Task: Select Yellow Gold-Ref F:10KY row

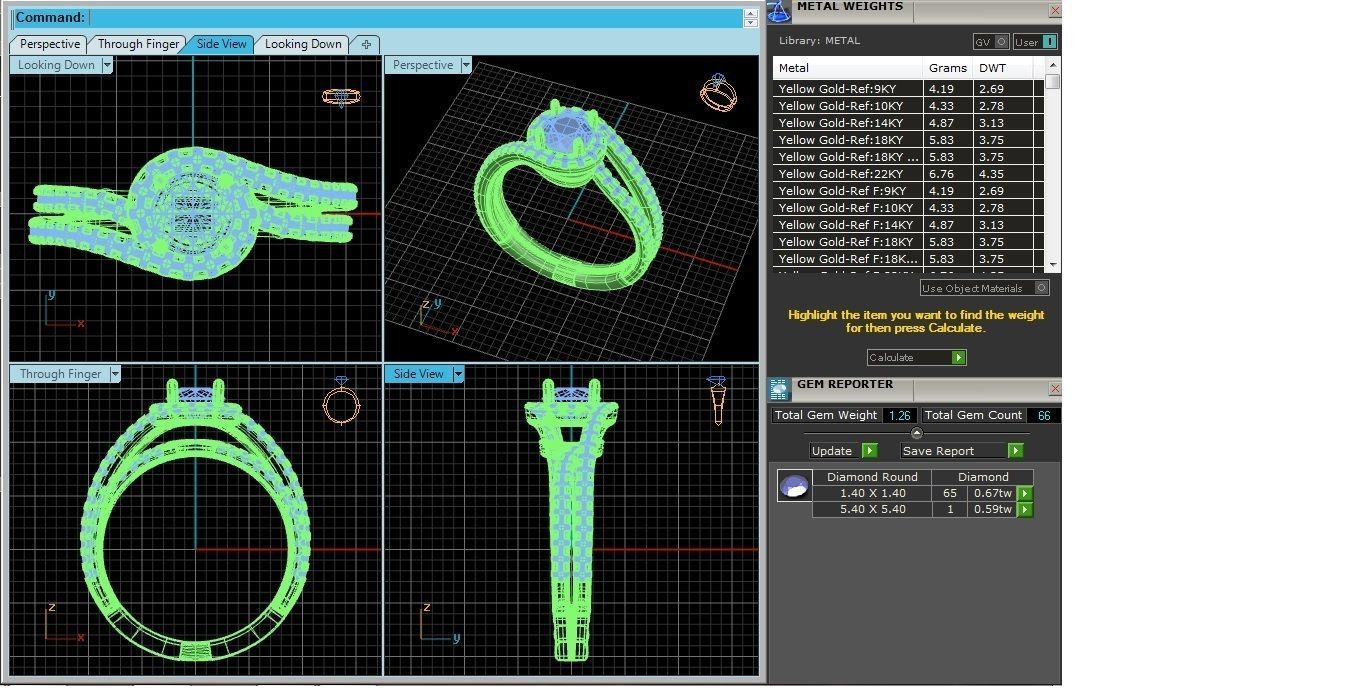Action: pyautogui.click(x=909, y=208)
